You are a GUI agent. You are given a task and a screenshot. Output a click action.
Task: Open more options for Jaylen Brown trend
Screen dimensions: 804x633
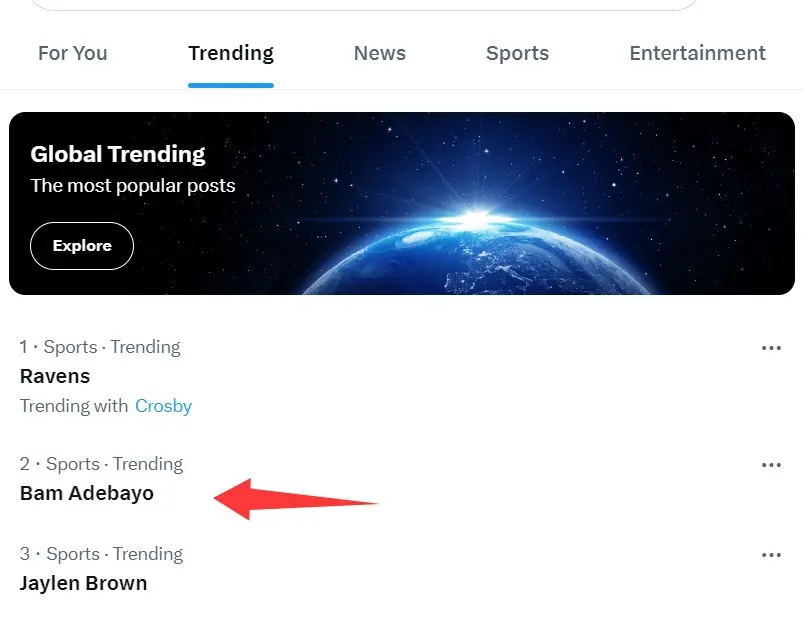pyautogui.click(x=770, y=555)
